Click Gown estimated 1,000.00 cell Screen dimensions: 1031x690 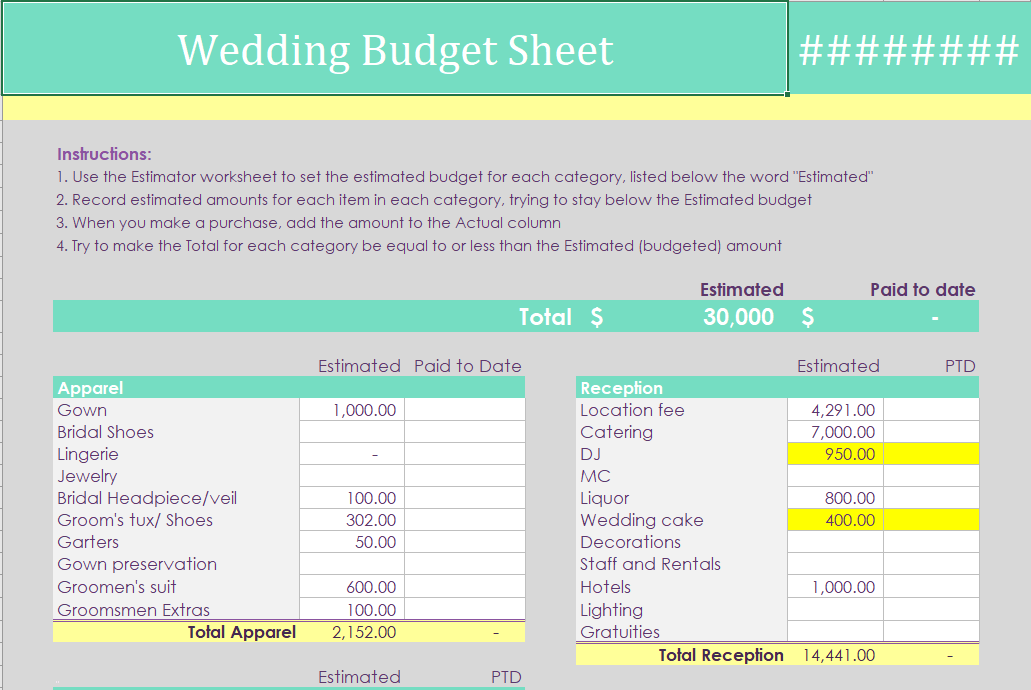352,410
